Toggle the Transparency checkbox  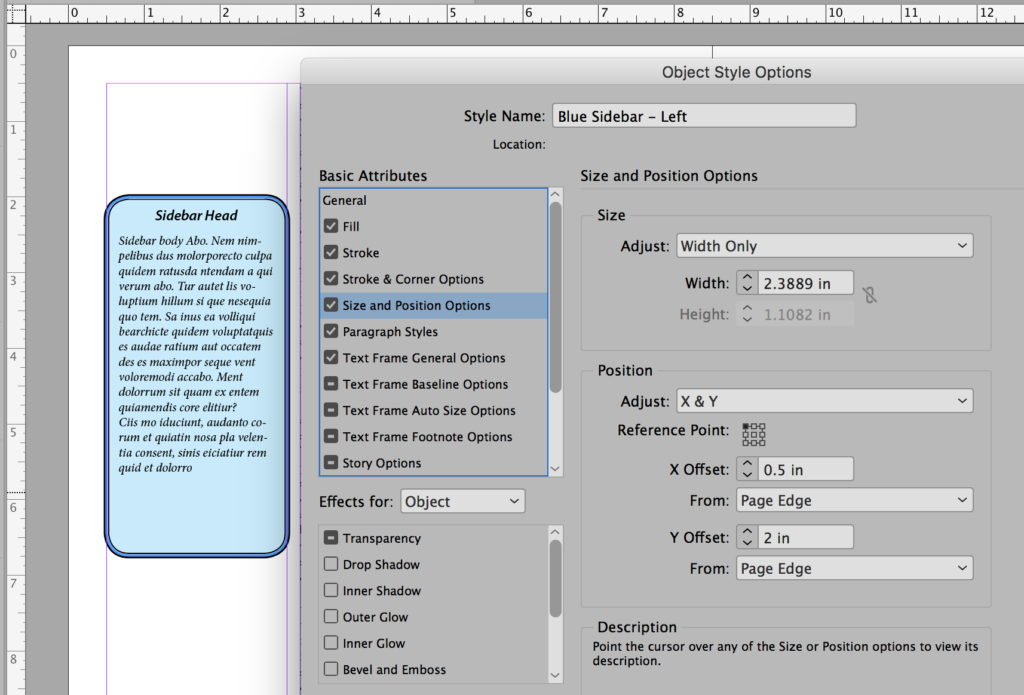click(331, 538)
